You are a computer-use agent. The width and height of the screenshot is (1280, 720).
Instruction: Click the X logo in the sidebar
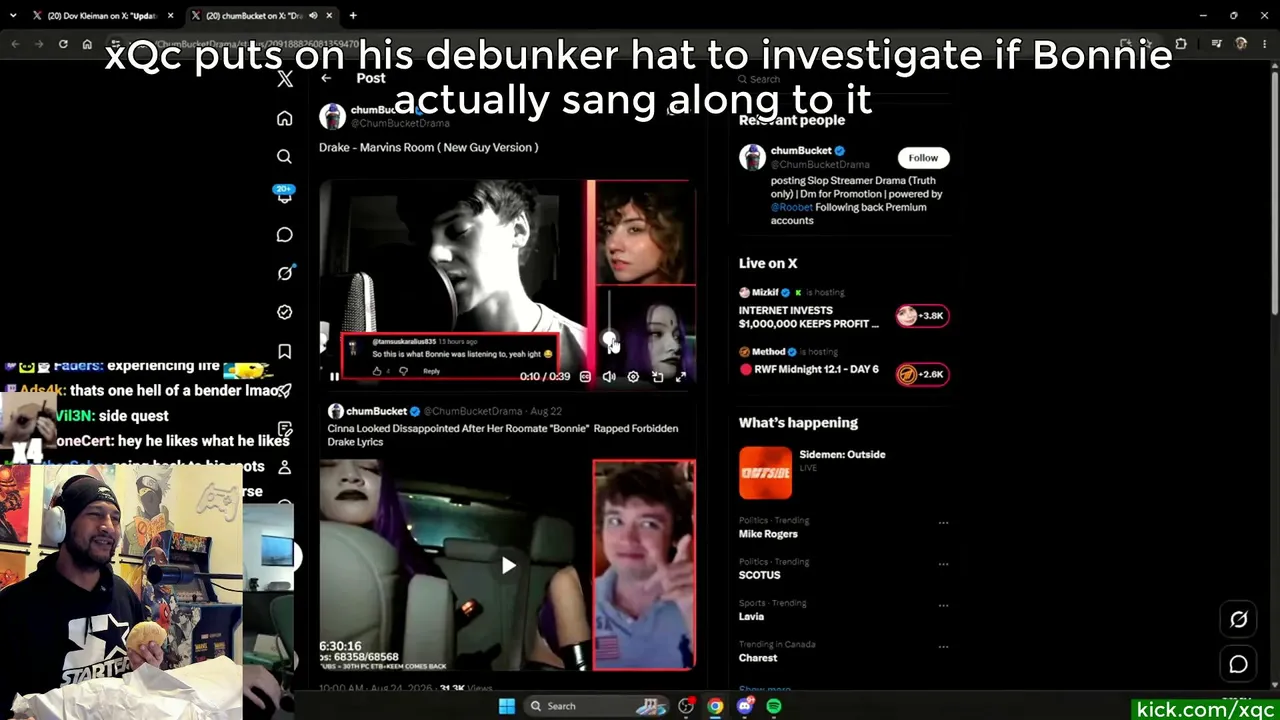(x=285, y=79)
